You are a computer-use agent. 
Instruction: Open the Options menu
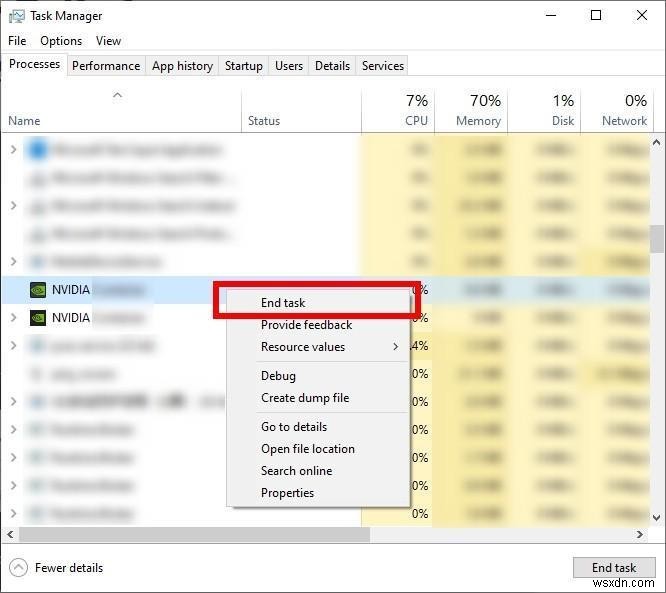61,41
